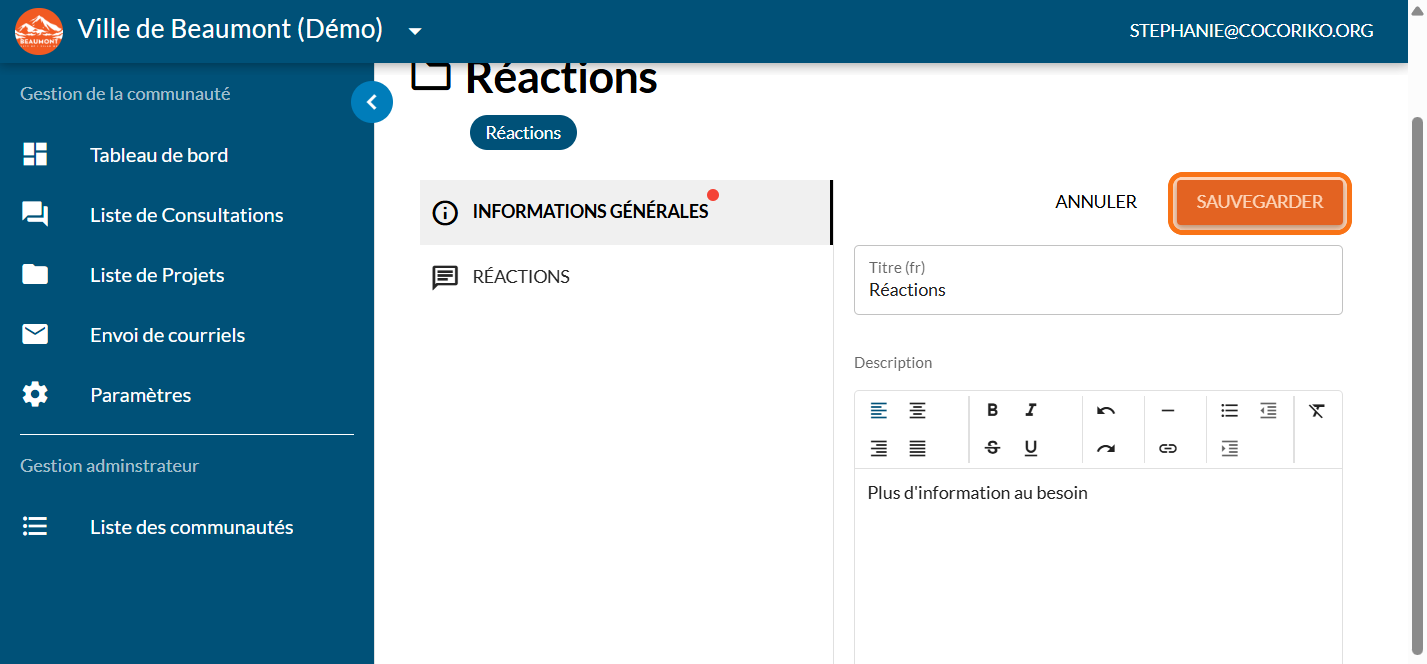Insert a bulleted list
1427x664 pixels.
pyautogui.click(x=1229, y=410)
